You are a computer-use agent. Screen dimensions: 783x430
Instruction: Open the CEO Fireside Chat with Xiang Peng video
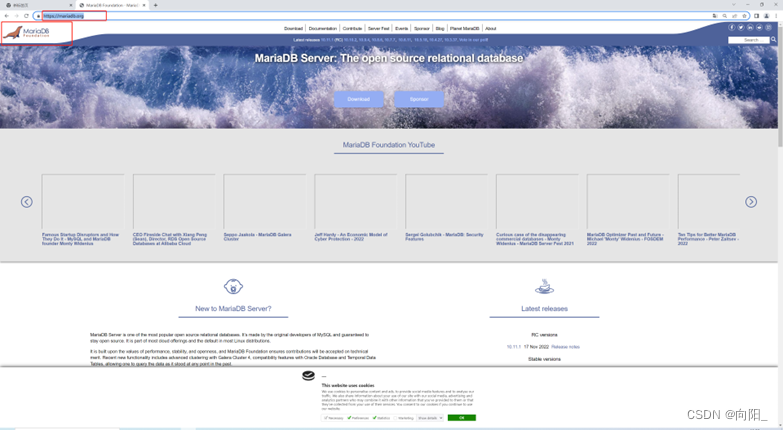coord(174,202)
